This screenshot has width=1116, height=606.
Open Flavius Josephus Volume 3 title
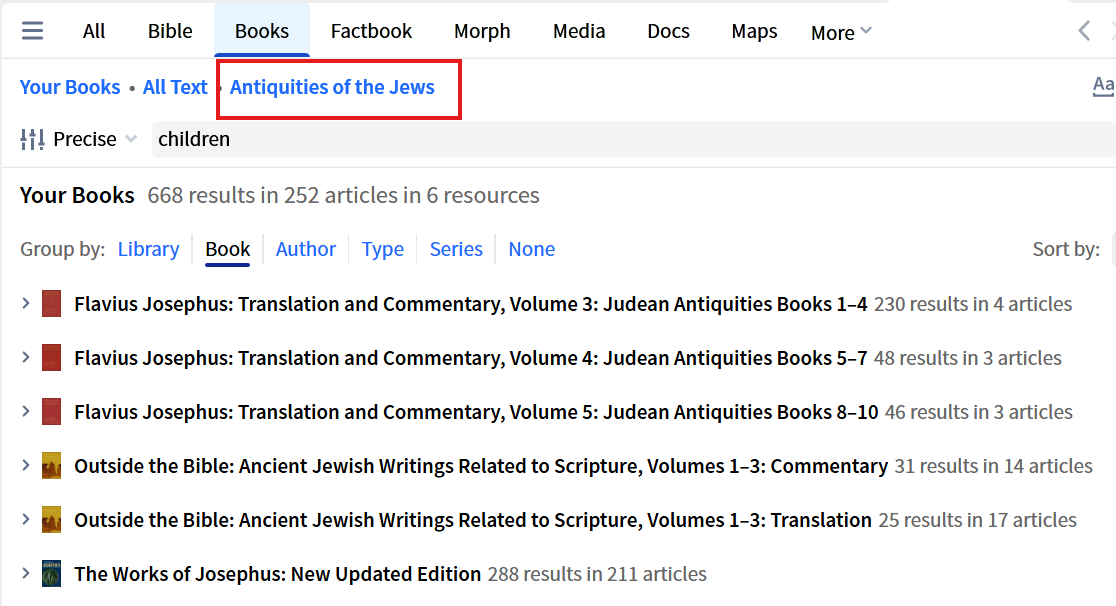tap(470, 304)
